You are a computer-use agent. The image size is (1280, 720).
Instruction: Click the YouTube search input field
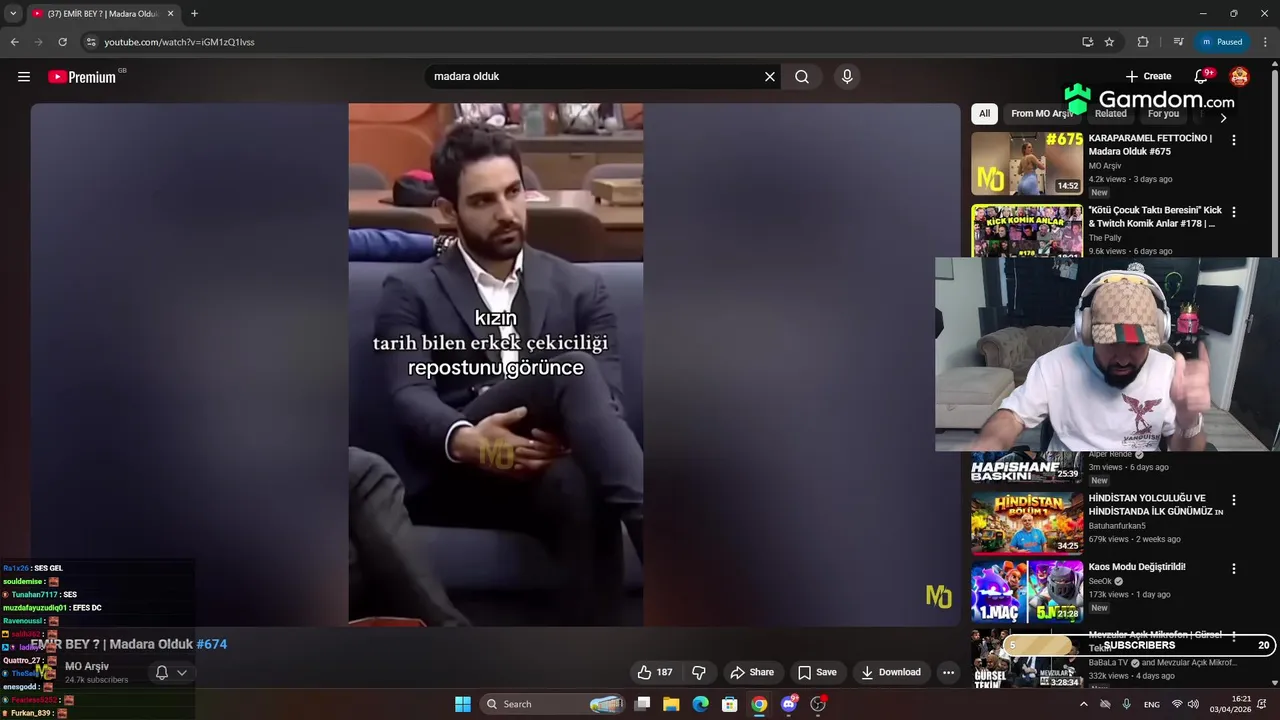595,77
